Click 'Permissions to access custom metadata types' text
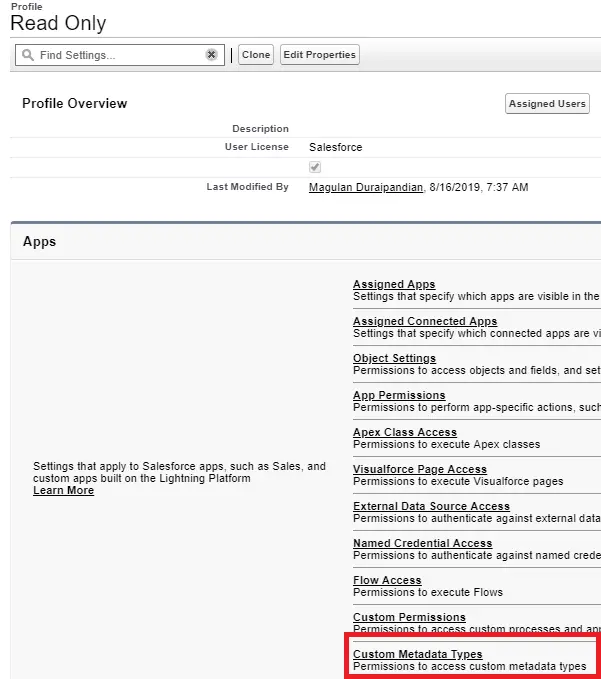The height and width of the screenshot is (679, 601). click(x=470, y=666)
